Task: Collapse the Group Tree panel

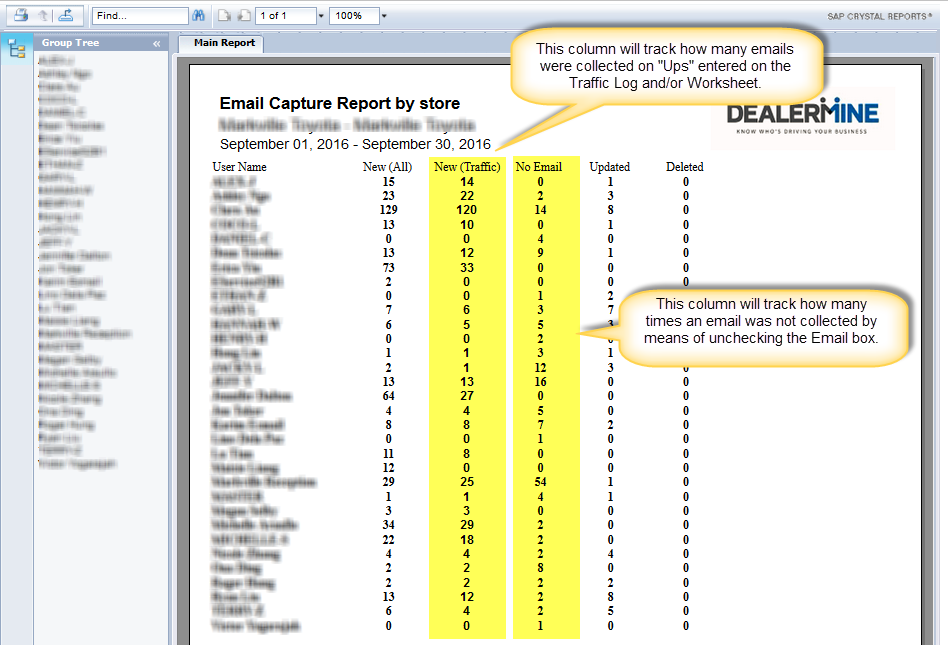Action: click(156, 44)
